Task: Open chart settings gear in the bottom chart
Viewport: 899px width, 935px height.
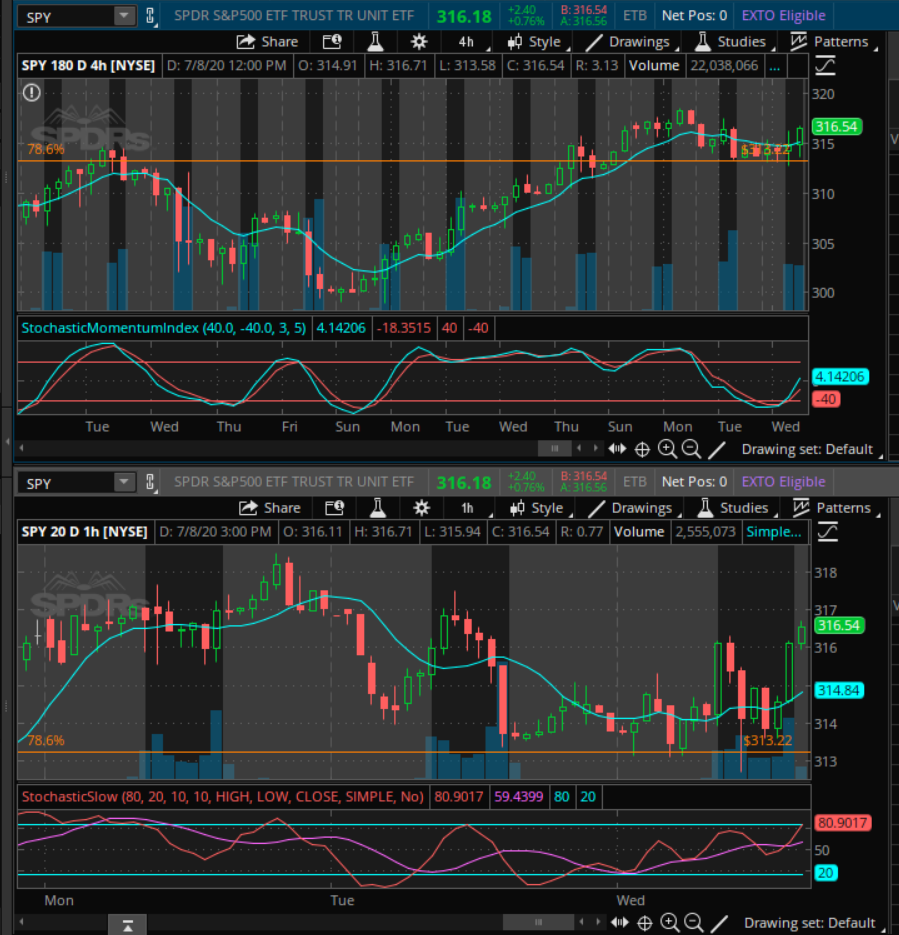Action: coord(421,508)
